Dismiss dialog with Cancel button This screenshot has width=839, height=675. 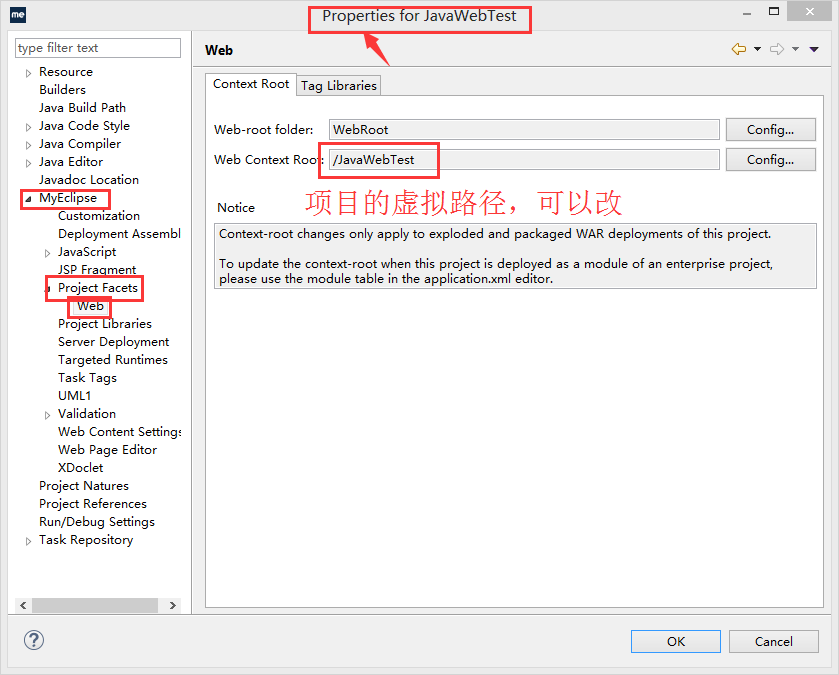tap(774, 641)
